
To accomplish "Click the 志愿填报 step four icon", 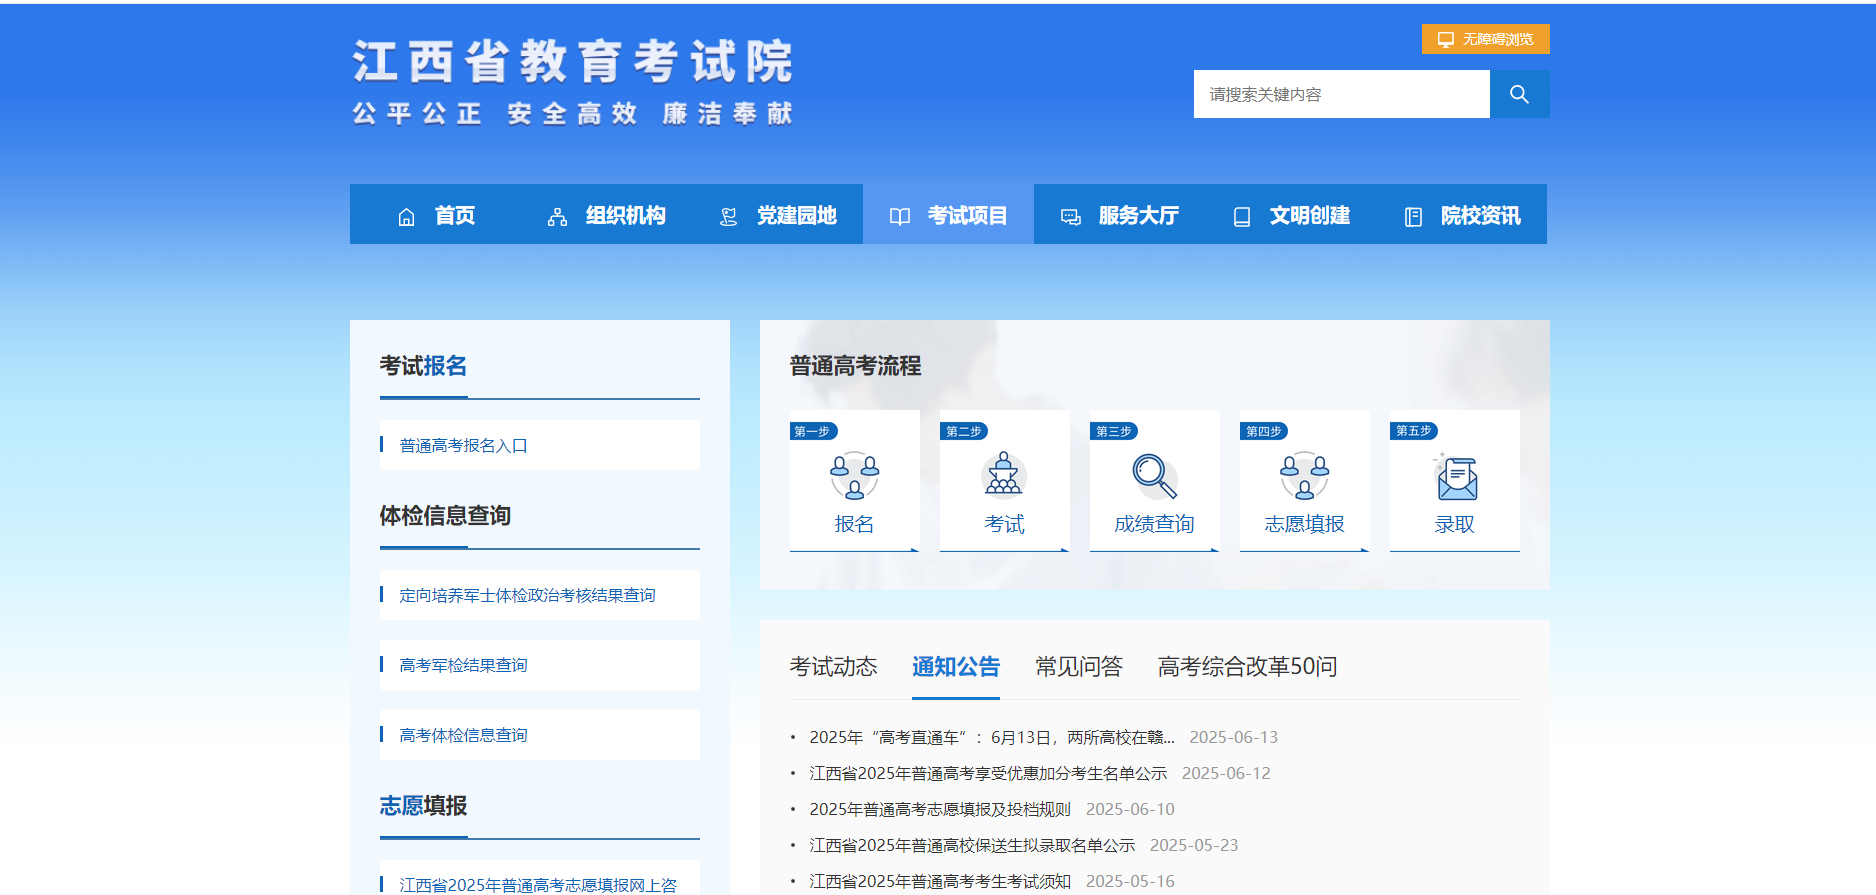I will click(x=1305, y=476).
